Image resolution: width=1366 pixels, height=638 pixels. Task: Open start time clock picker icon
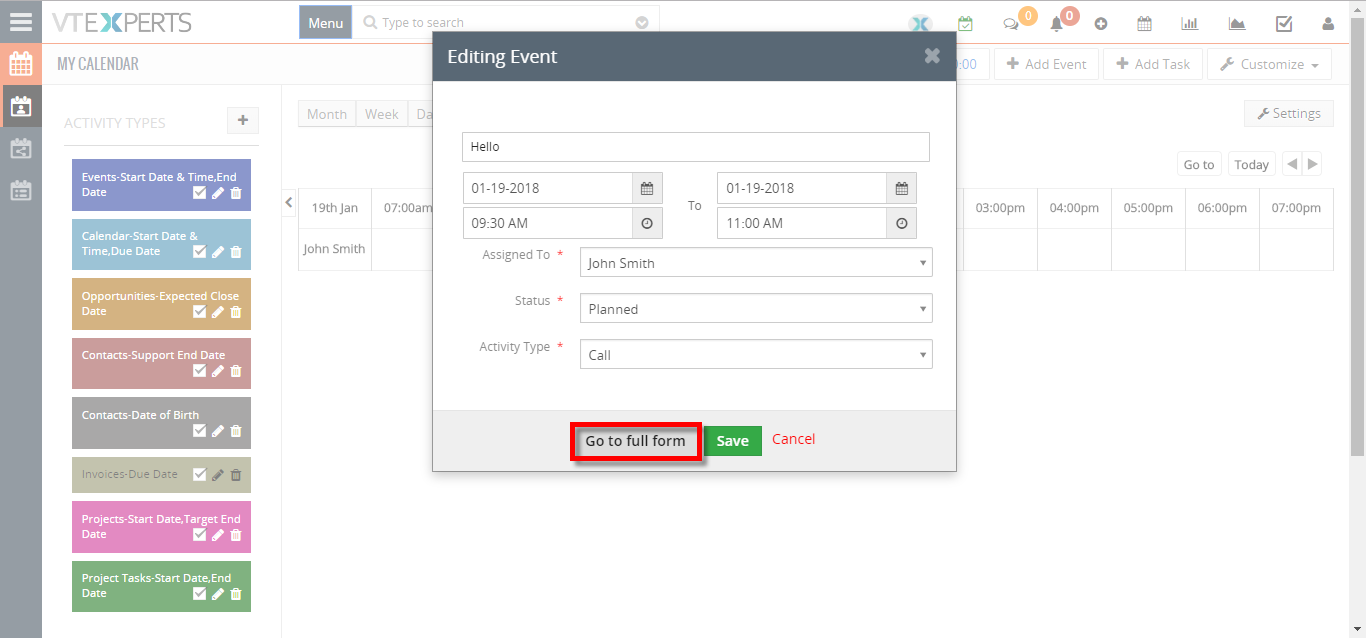(647, 223)
